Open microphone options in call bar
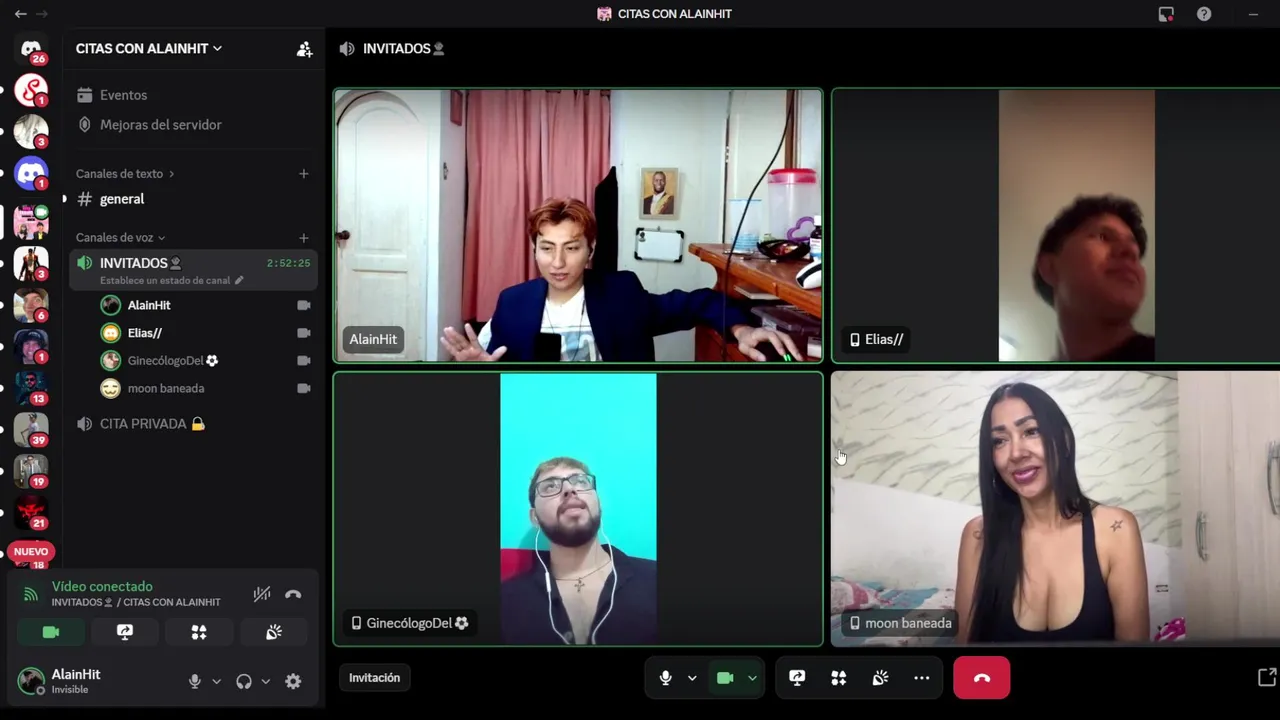This screenshot has height=720, width=1280. (x=692, y=678)
